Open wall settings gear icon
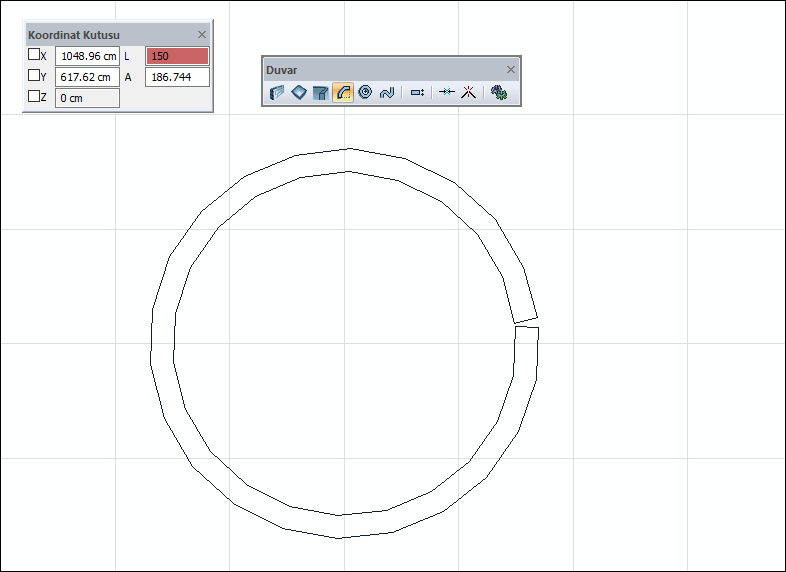Viewport: 786px width, 572px height. (x=499, y=93)
